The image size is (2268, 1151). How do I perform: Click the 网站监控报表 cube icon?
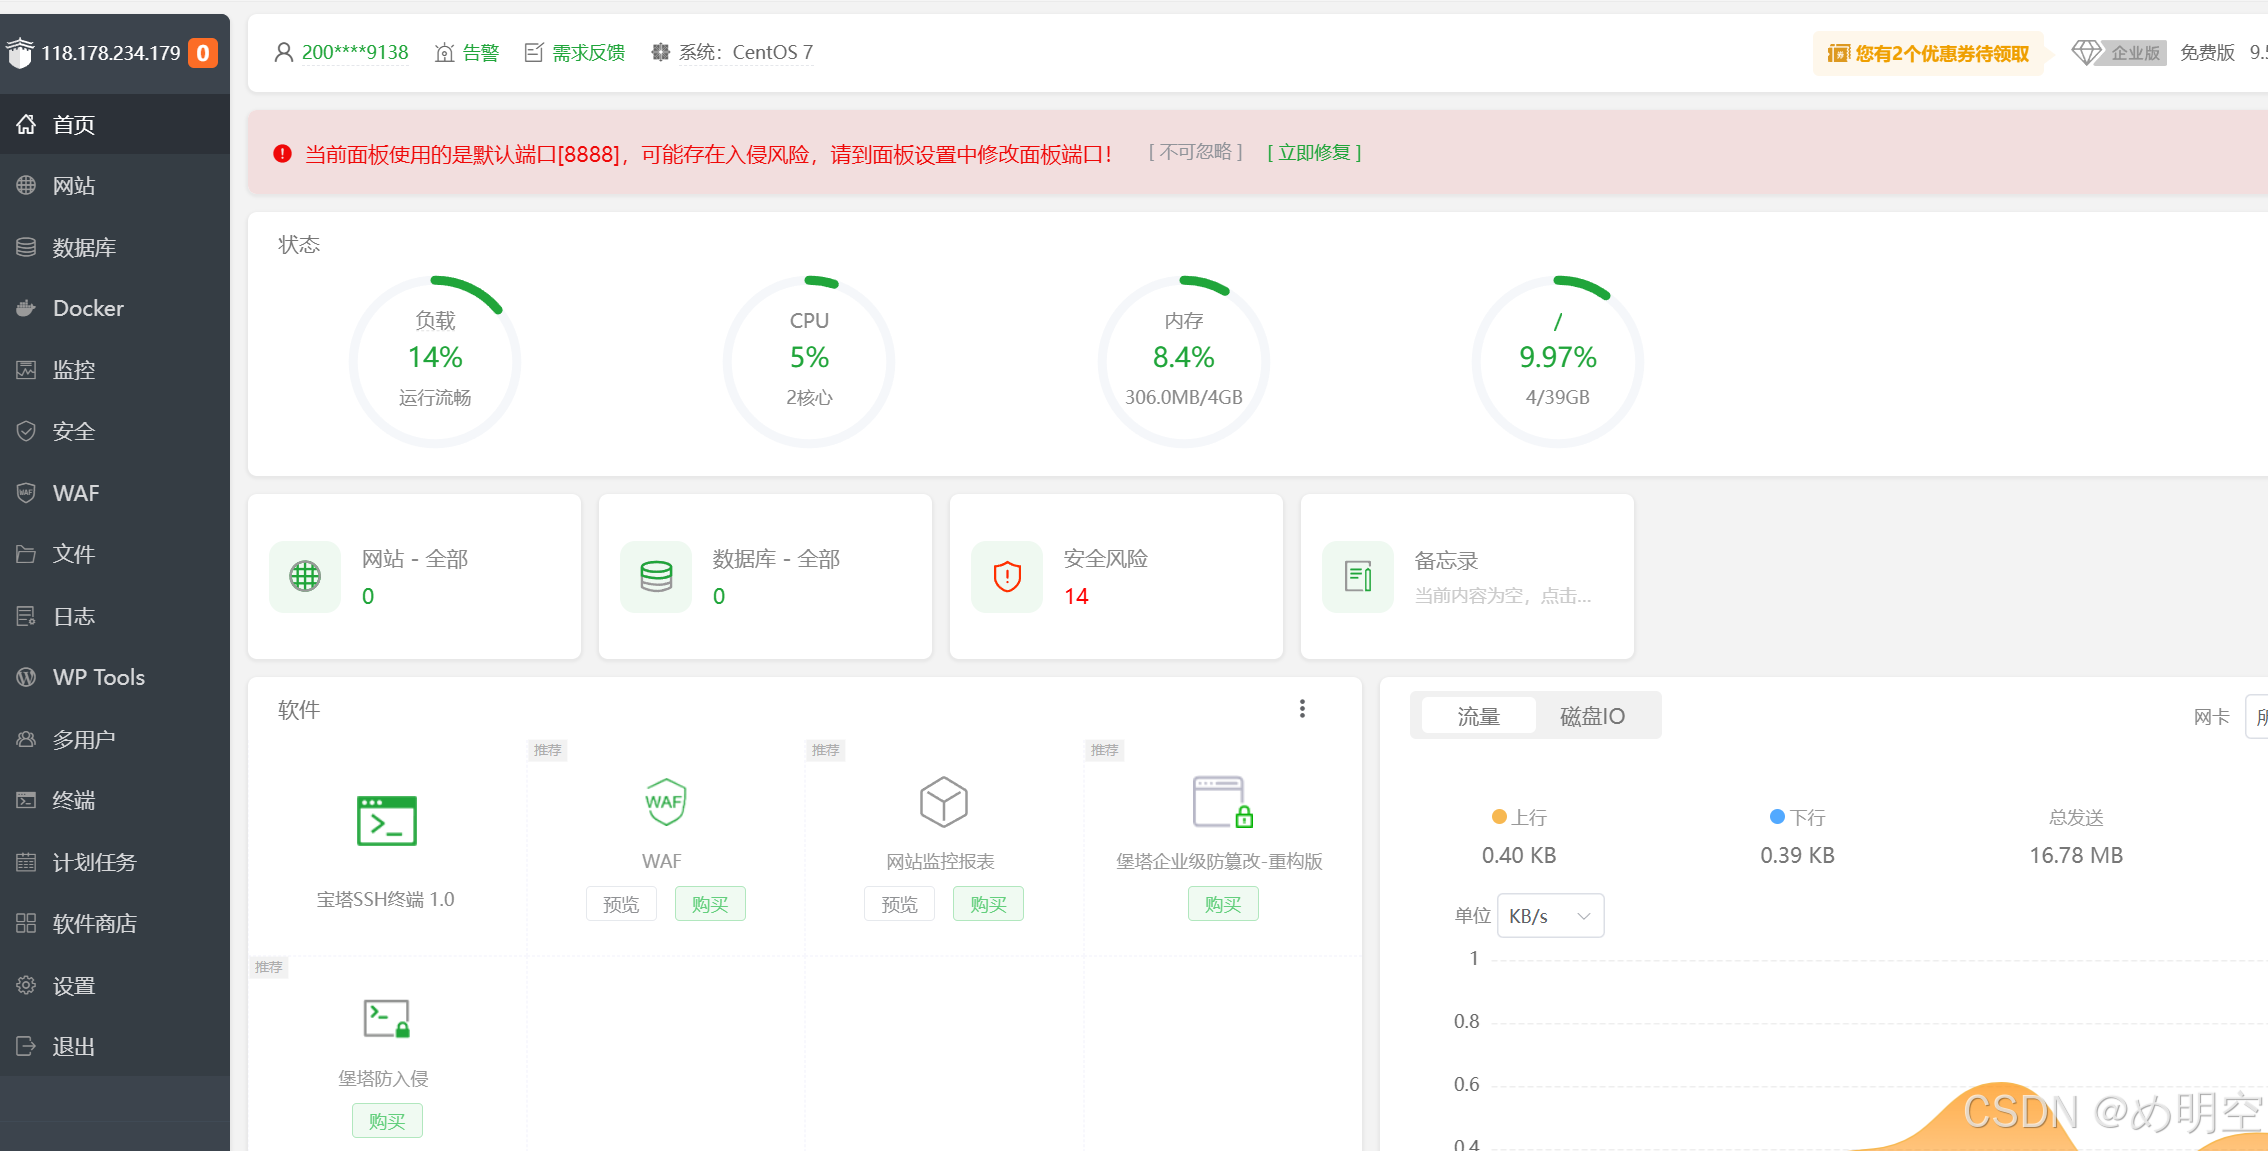coord(943,802)
